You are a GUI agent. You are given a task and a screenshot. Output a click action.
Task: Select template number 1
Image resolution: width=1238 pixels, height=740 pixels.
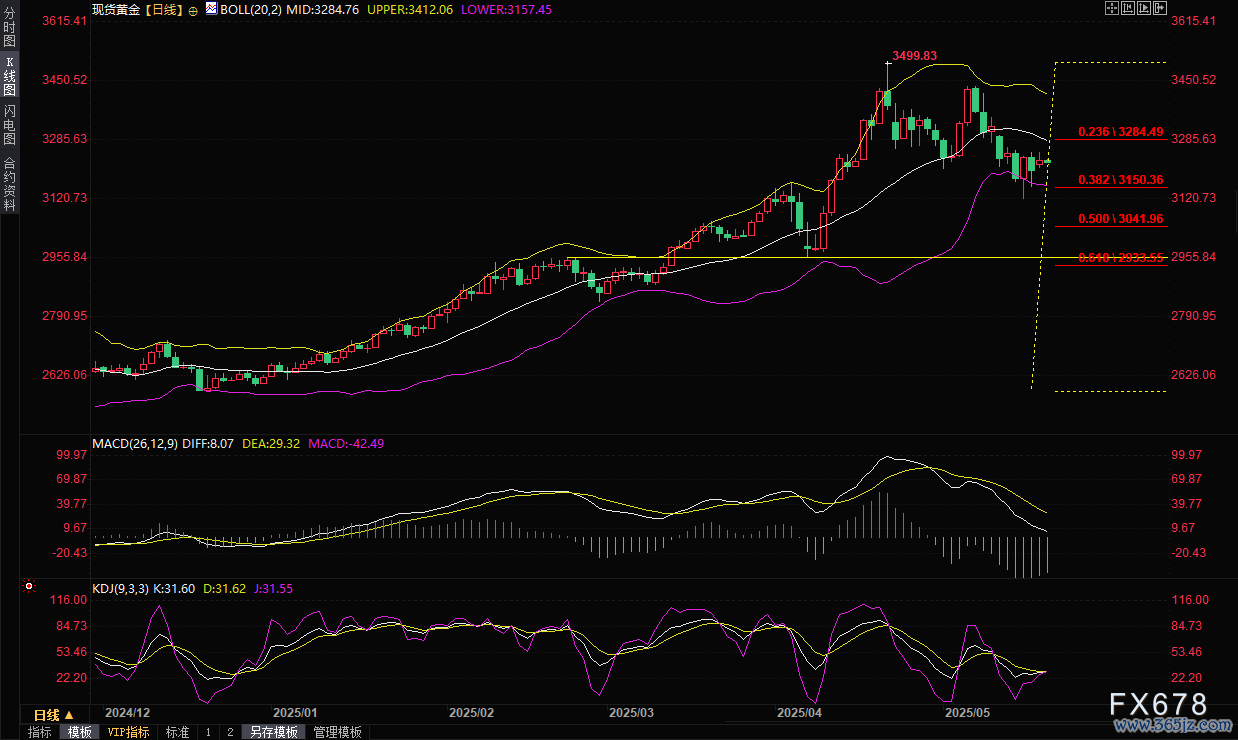tap(208, 732)
